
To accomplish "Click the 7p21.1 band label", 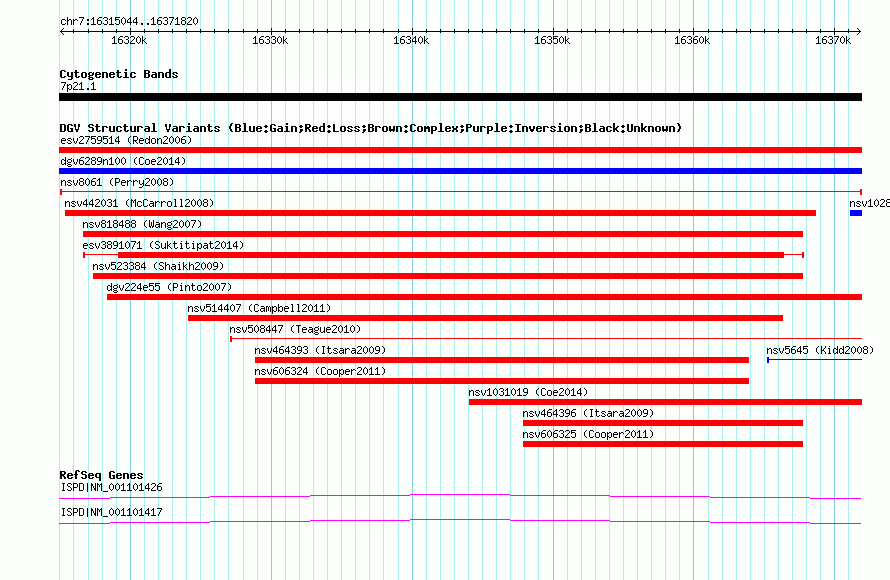I will tap(78, 86).
